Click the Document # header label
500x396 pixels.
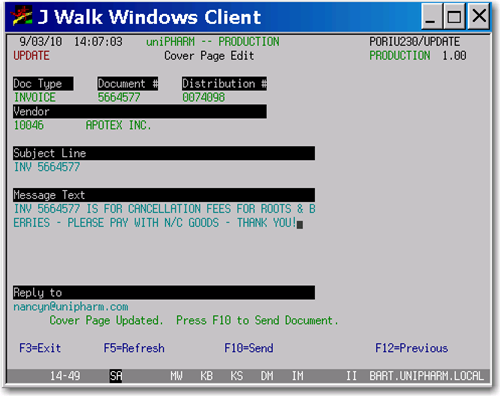[128, 84]
